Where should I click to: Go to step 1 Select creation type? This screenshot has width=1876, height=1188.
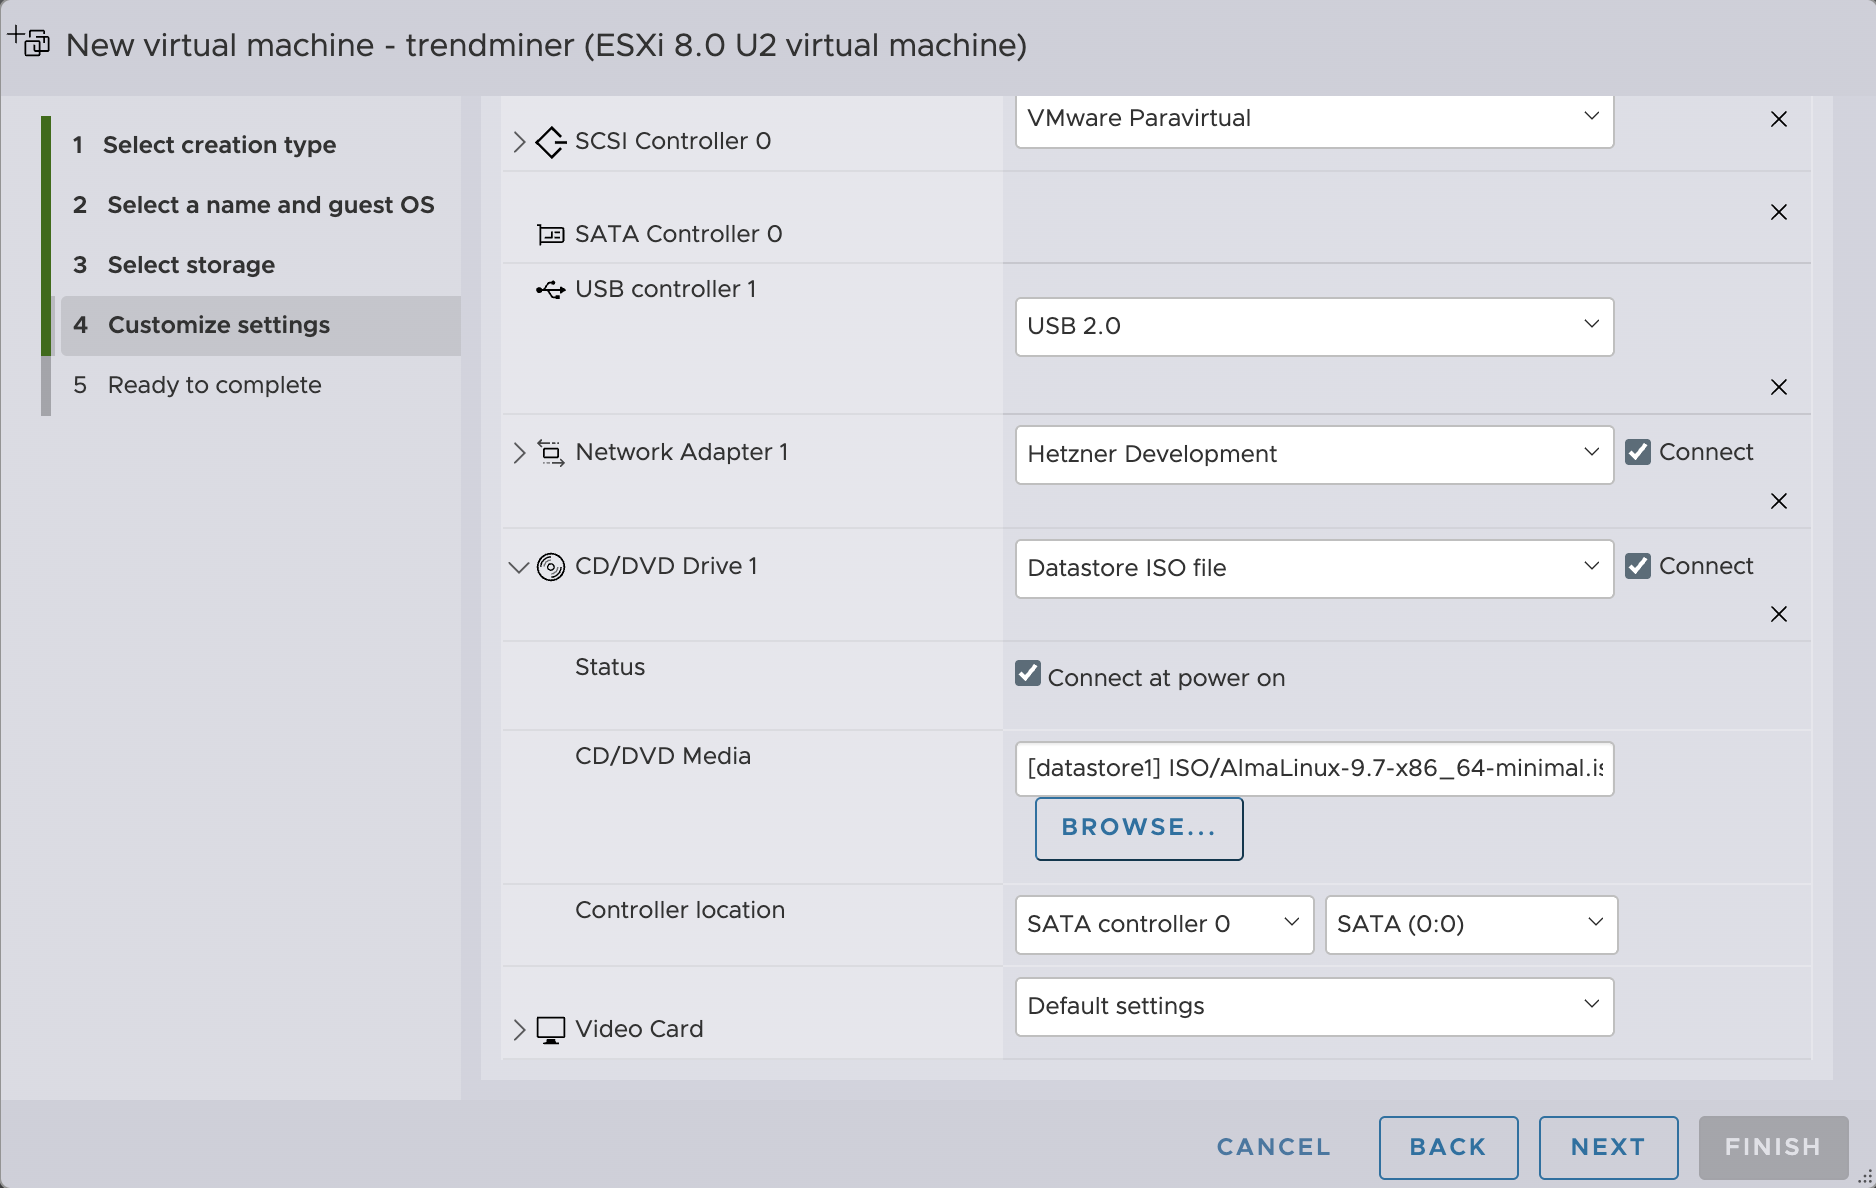click(260, 145)
